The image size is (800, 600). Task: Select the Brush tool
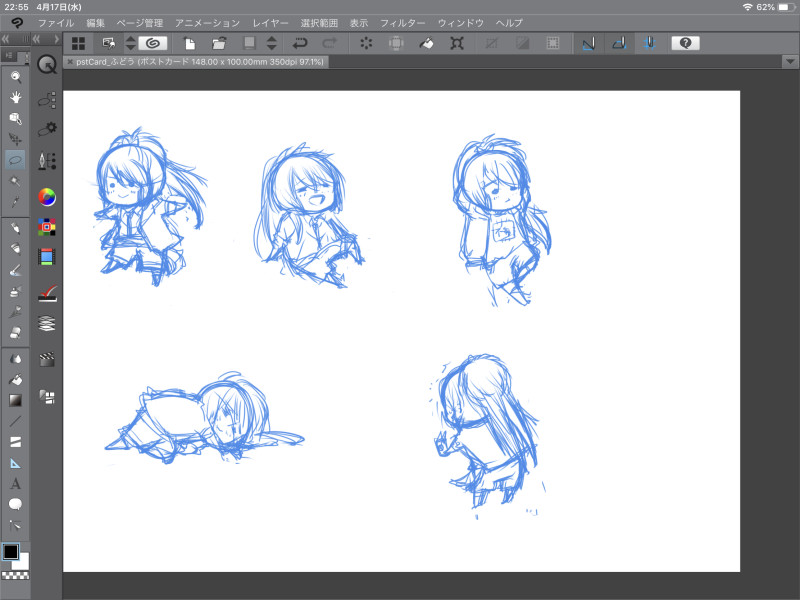coord(16,270)
